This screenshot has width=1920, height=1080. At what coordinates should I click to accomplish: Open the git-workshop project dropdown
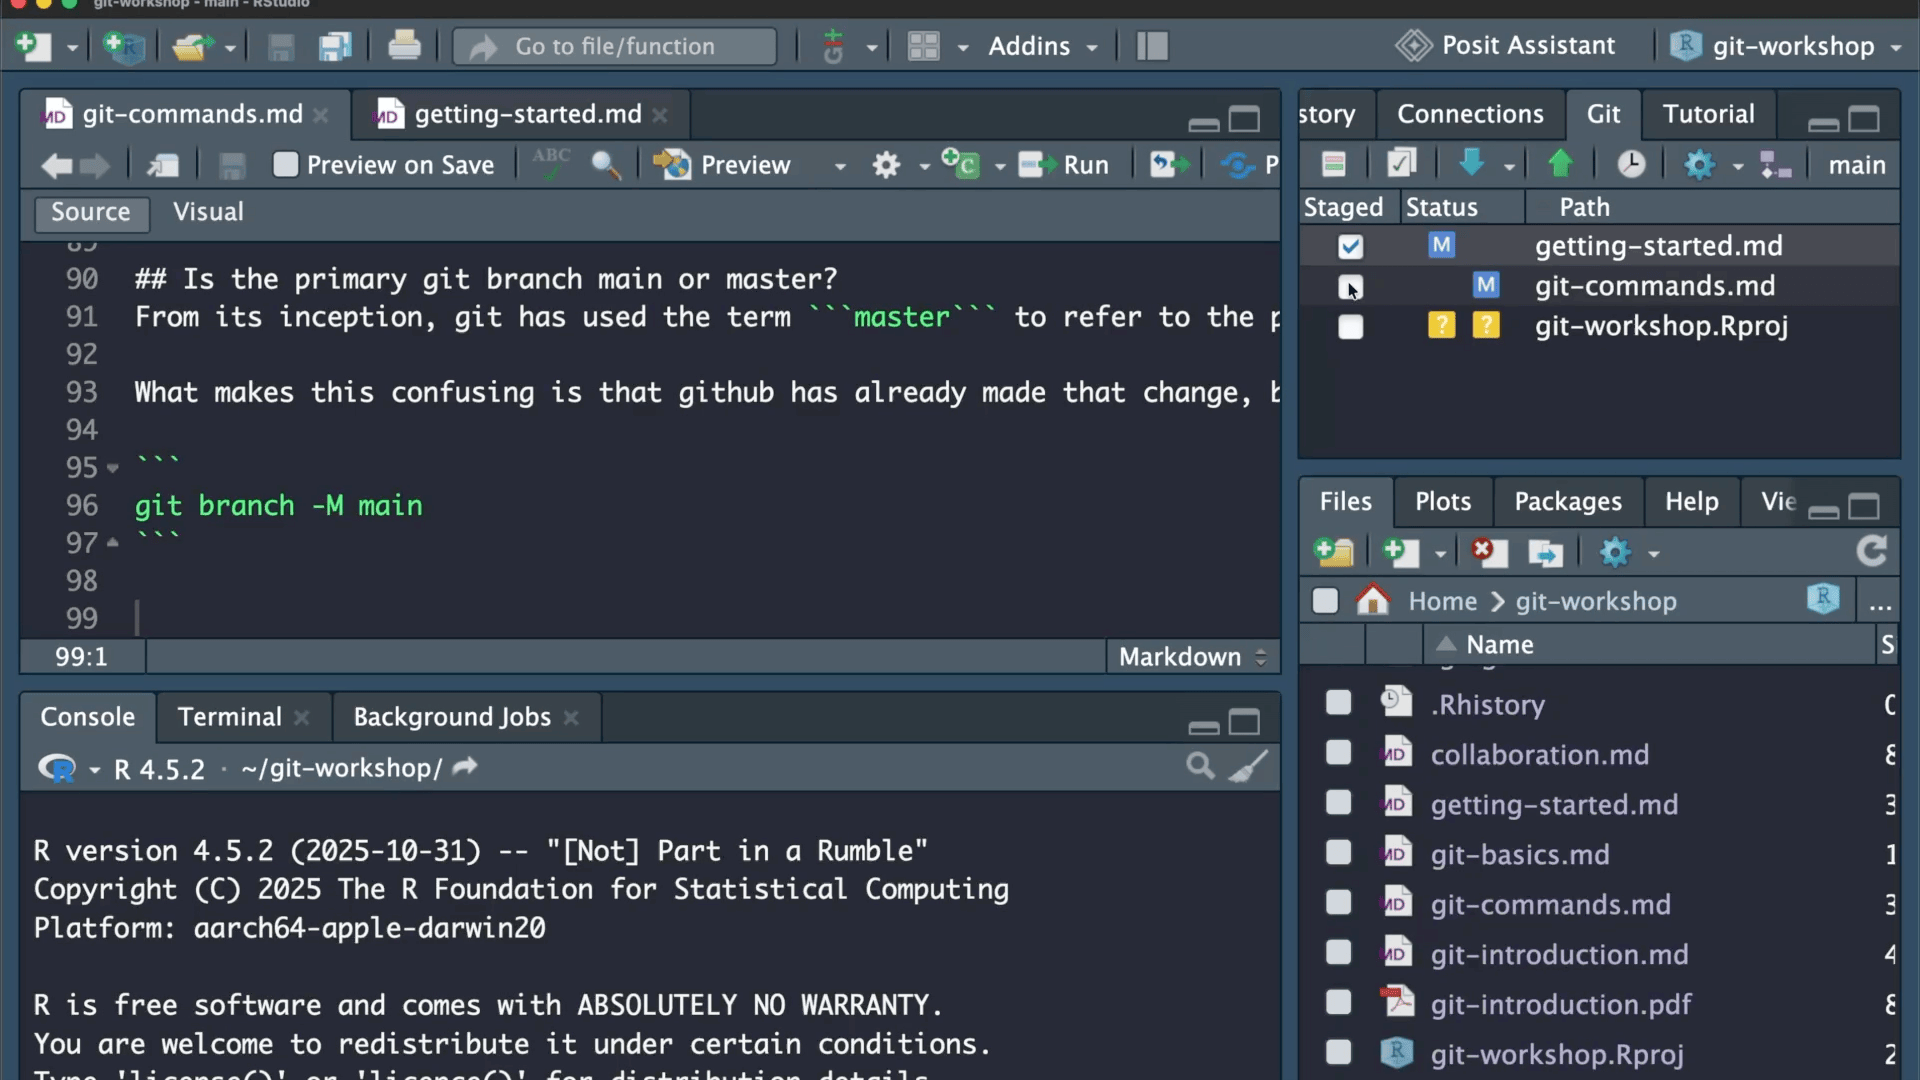[1787, 46]
